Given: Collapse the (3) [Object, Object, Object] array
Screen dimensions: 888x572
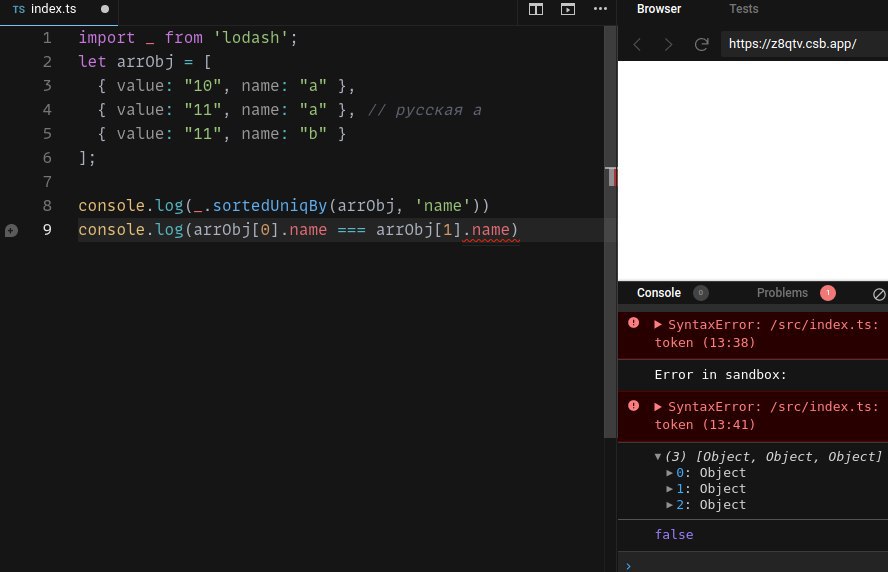Looking at the screenshot, I should [658, 456].
